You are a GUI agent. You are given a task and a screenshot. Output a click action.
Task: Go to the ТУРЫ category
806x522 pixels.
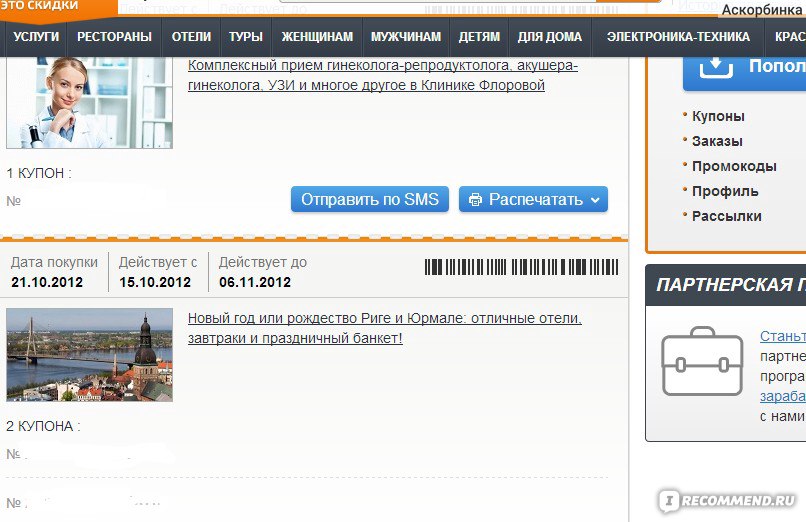tap(246, 36)
